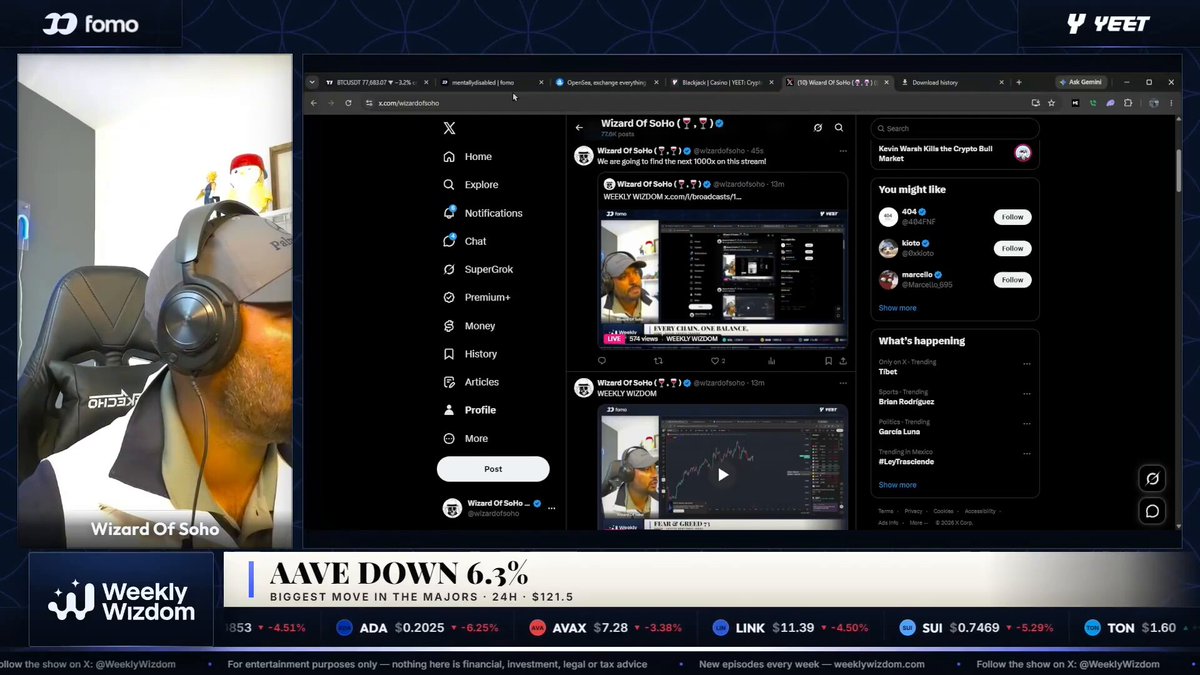Switch to the mentallydisabled fomo tab
Image resolution: width=1200 pixels, height=675 pixels.
[x=492, y=83]
